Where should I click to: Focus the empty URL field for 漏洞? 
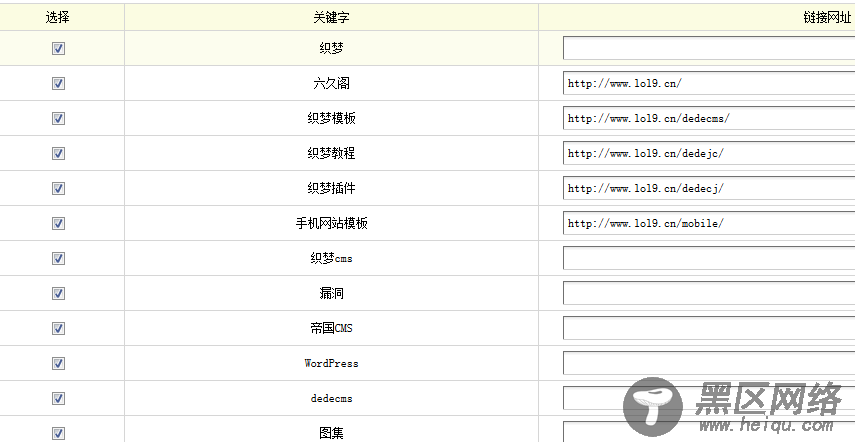coord(709,293)
